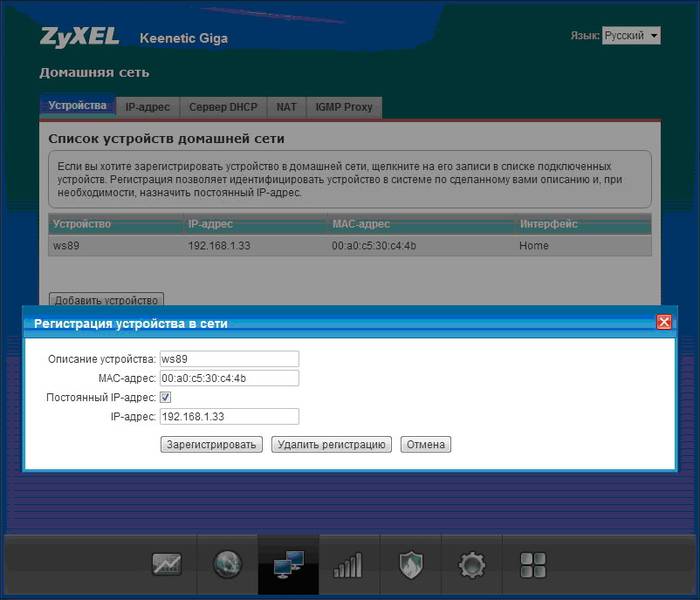Open the Internet globe icon

227,565
